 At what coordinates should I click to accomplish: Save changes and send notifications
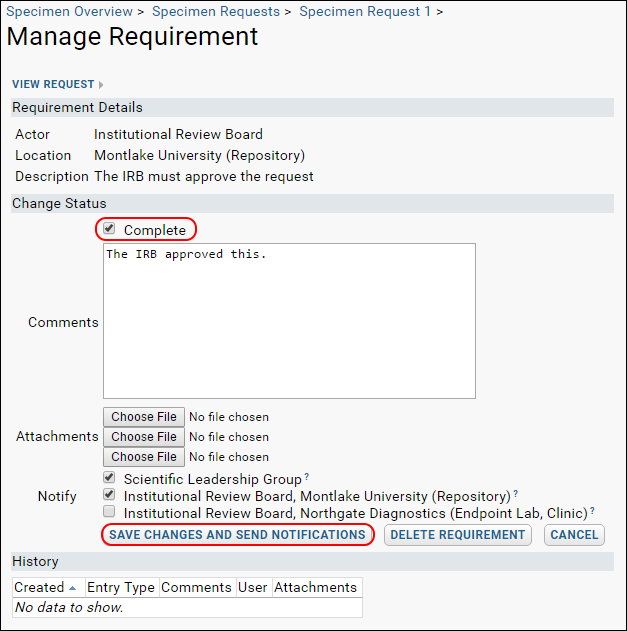pos(237,535)
